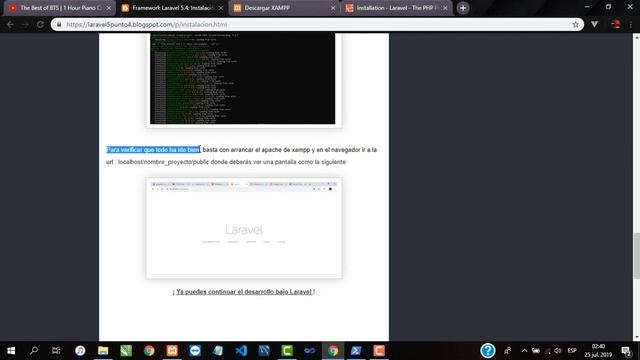Close The Best of BTS tab
The width and height of the screenshot is (640, 360).
click(109, 8)
